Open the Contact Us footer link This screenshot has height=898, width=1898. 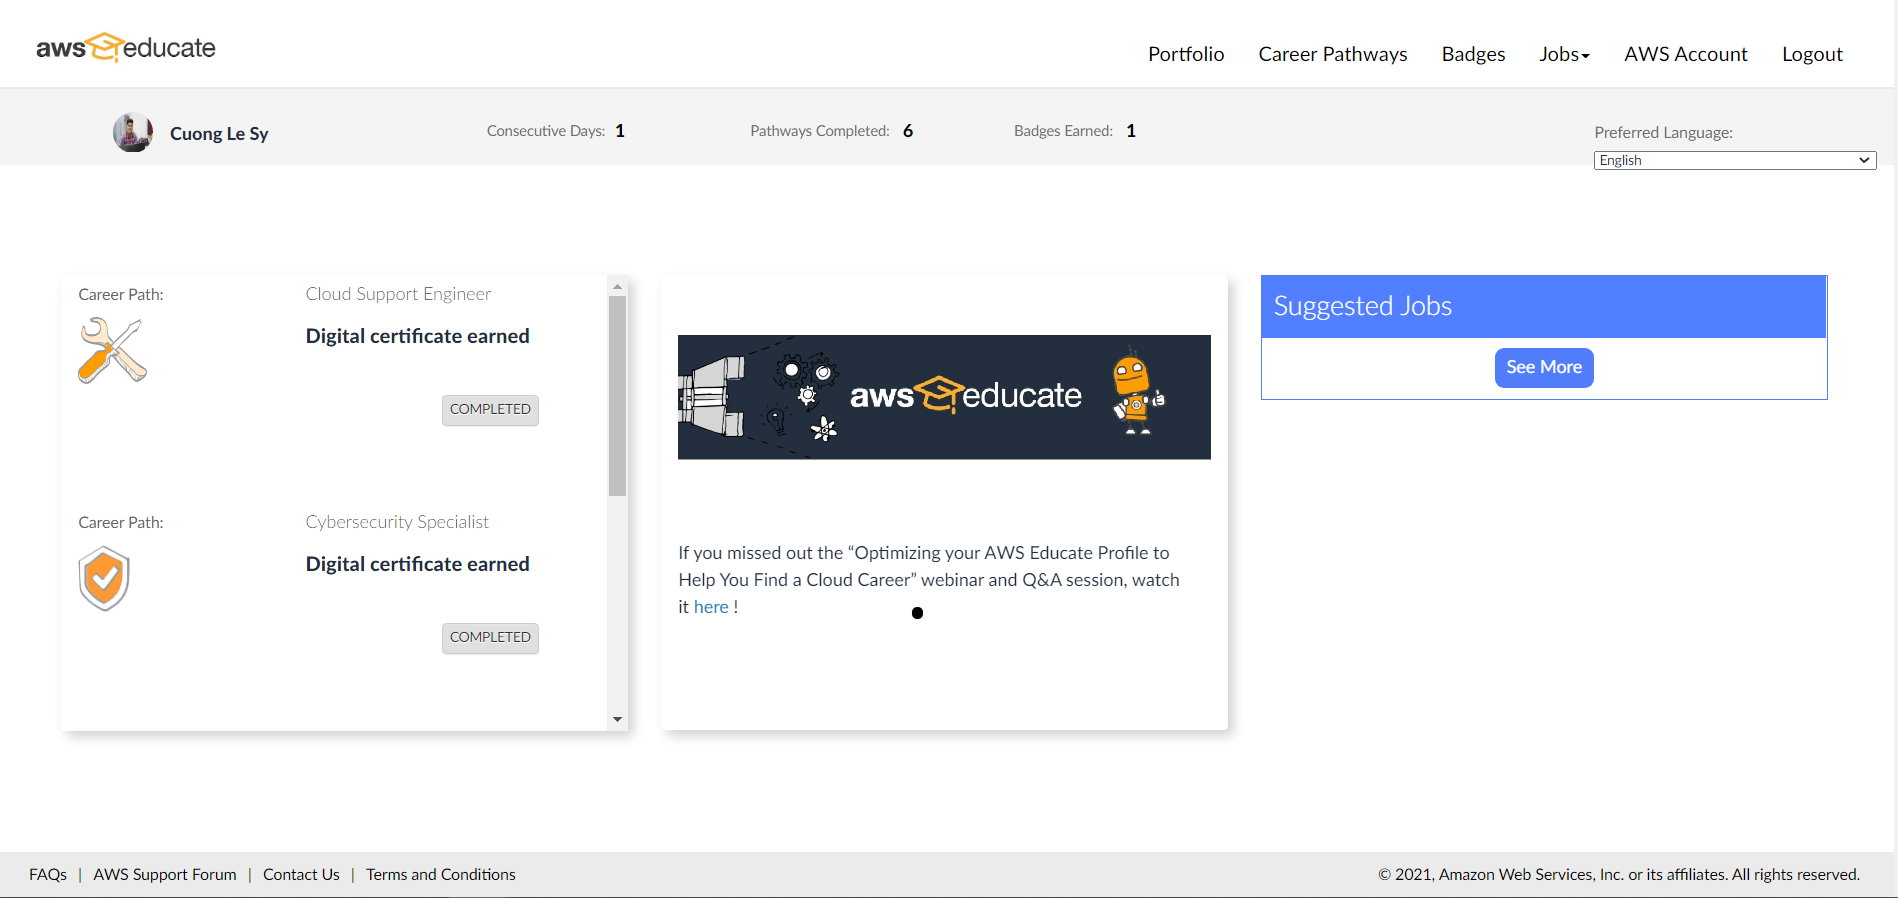coord(301,874)
